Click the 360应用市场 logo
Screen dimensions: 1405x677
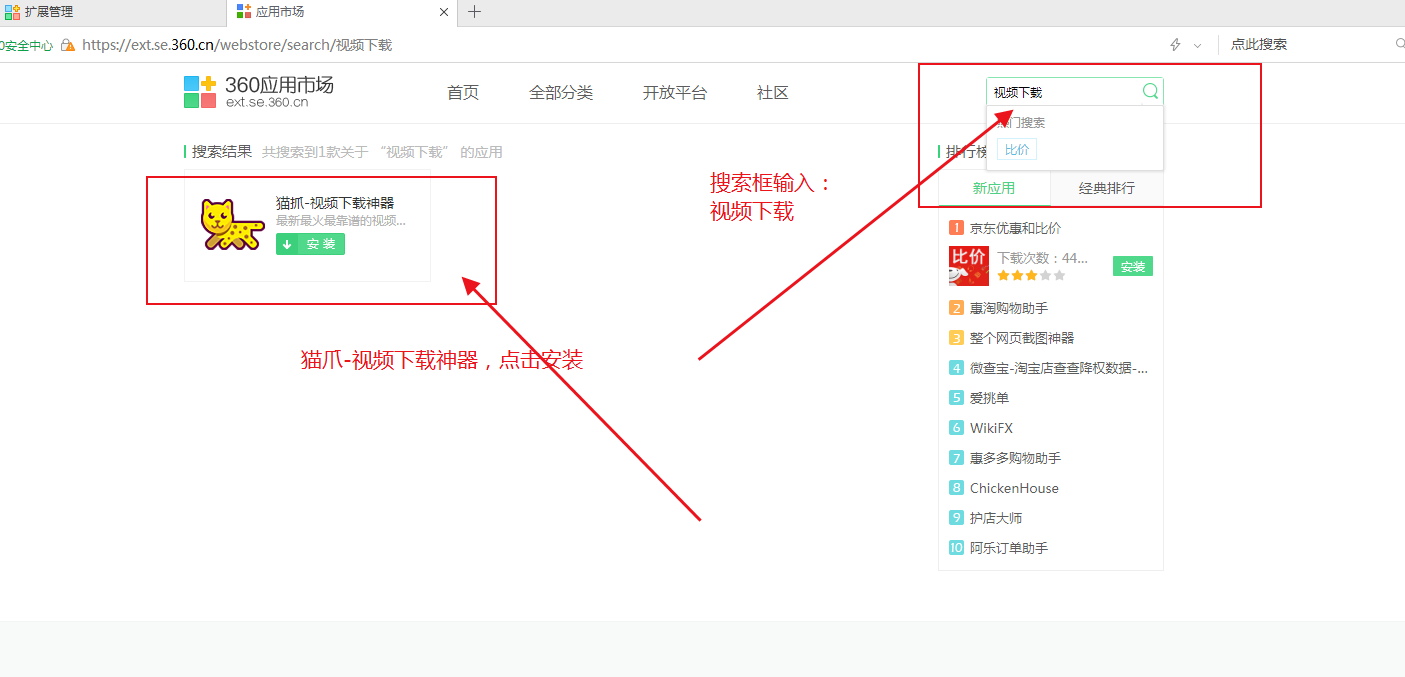[259, 91]
